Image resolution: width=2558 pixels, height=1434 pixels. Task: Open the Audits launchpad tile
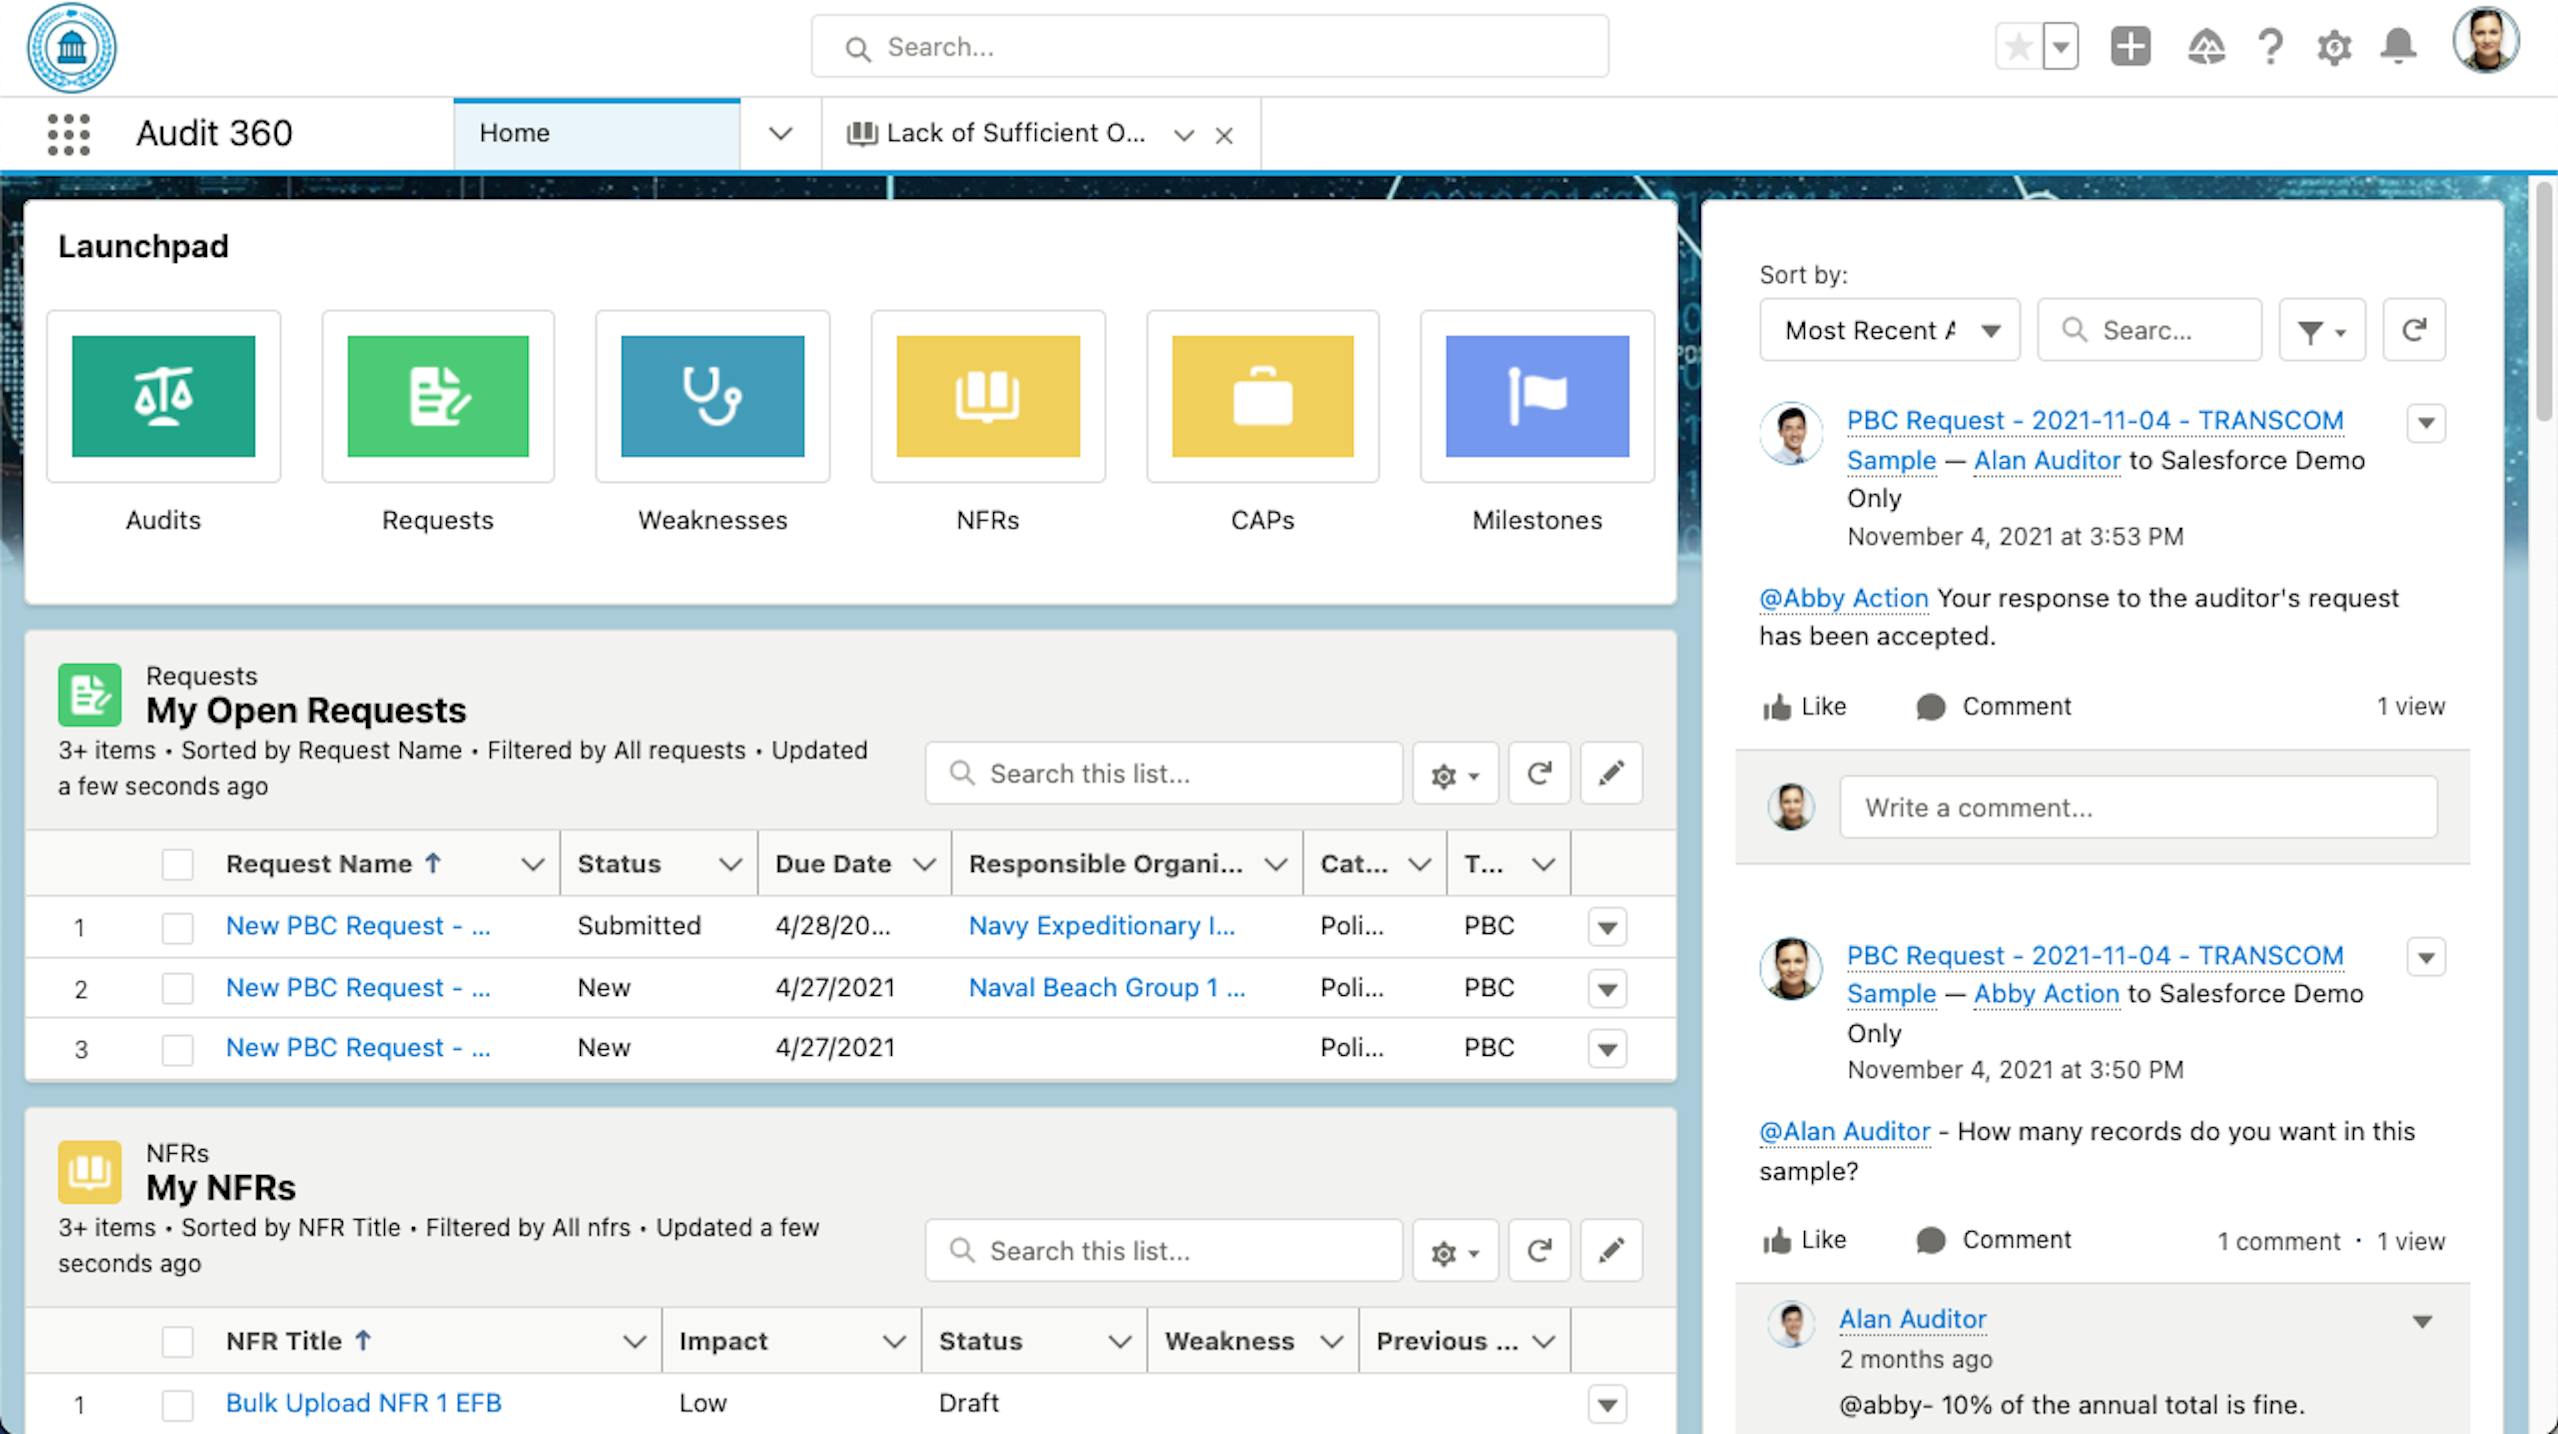coord(163,397)
